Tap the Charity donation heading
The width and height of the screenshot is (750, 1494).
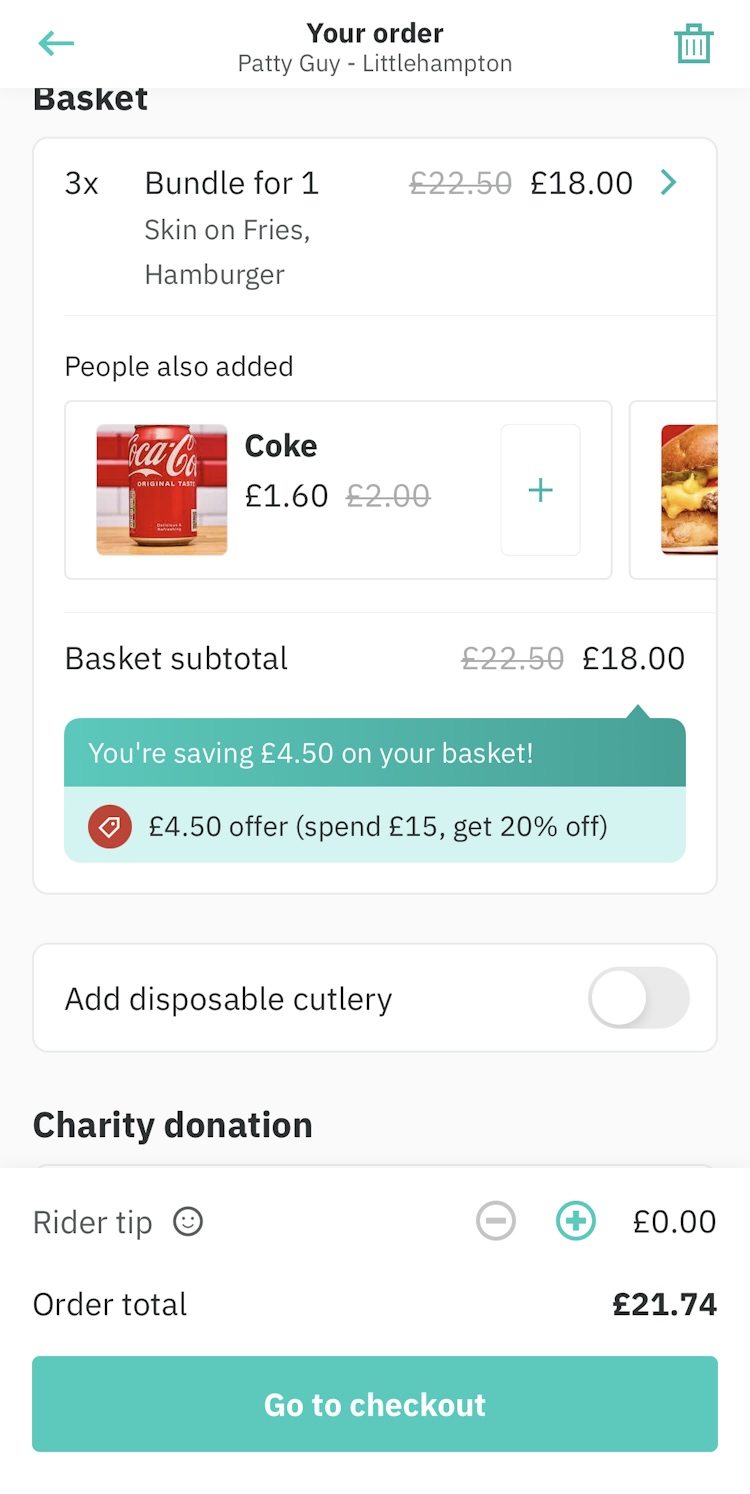[x=173, y=1125]
